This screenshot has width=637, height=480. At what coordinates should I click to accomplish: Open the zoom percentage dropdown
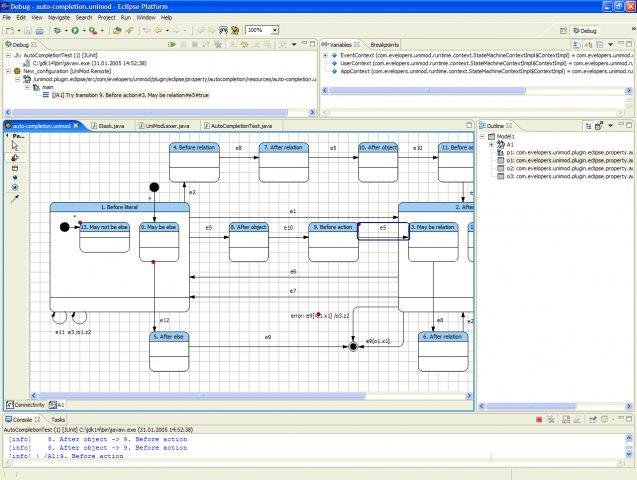coord(275,31)
